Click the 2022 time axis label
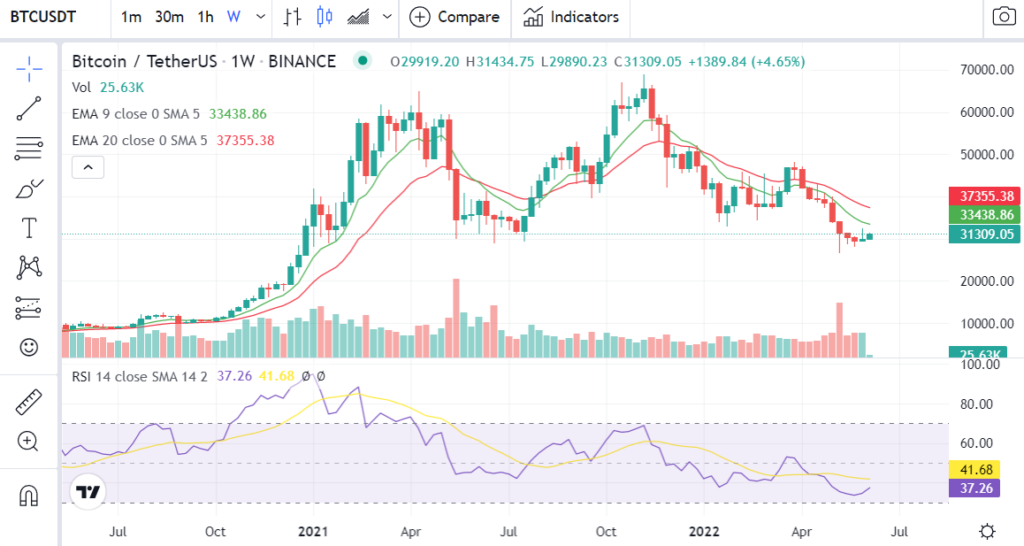This screenshot has width=1024, height=546. 705,532
